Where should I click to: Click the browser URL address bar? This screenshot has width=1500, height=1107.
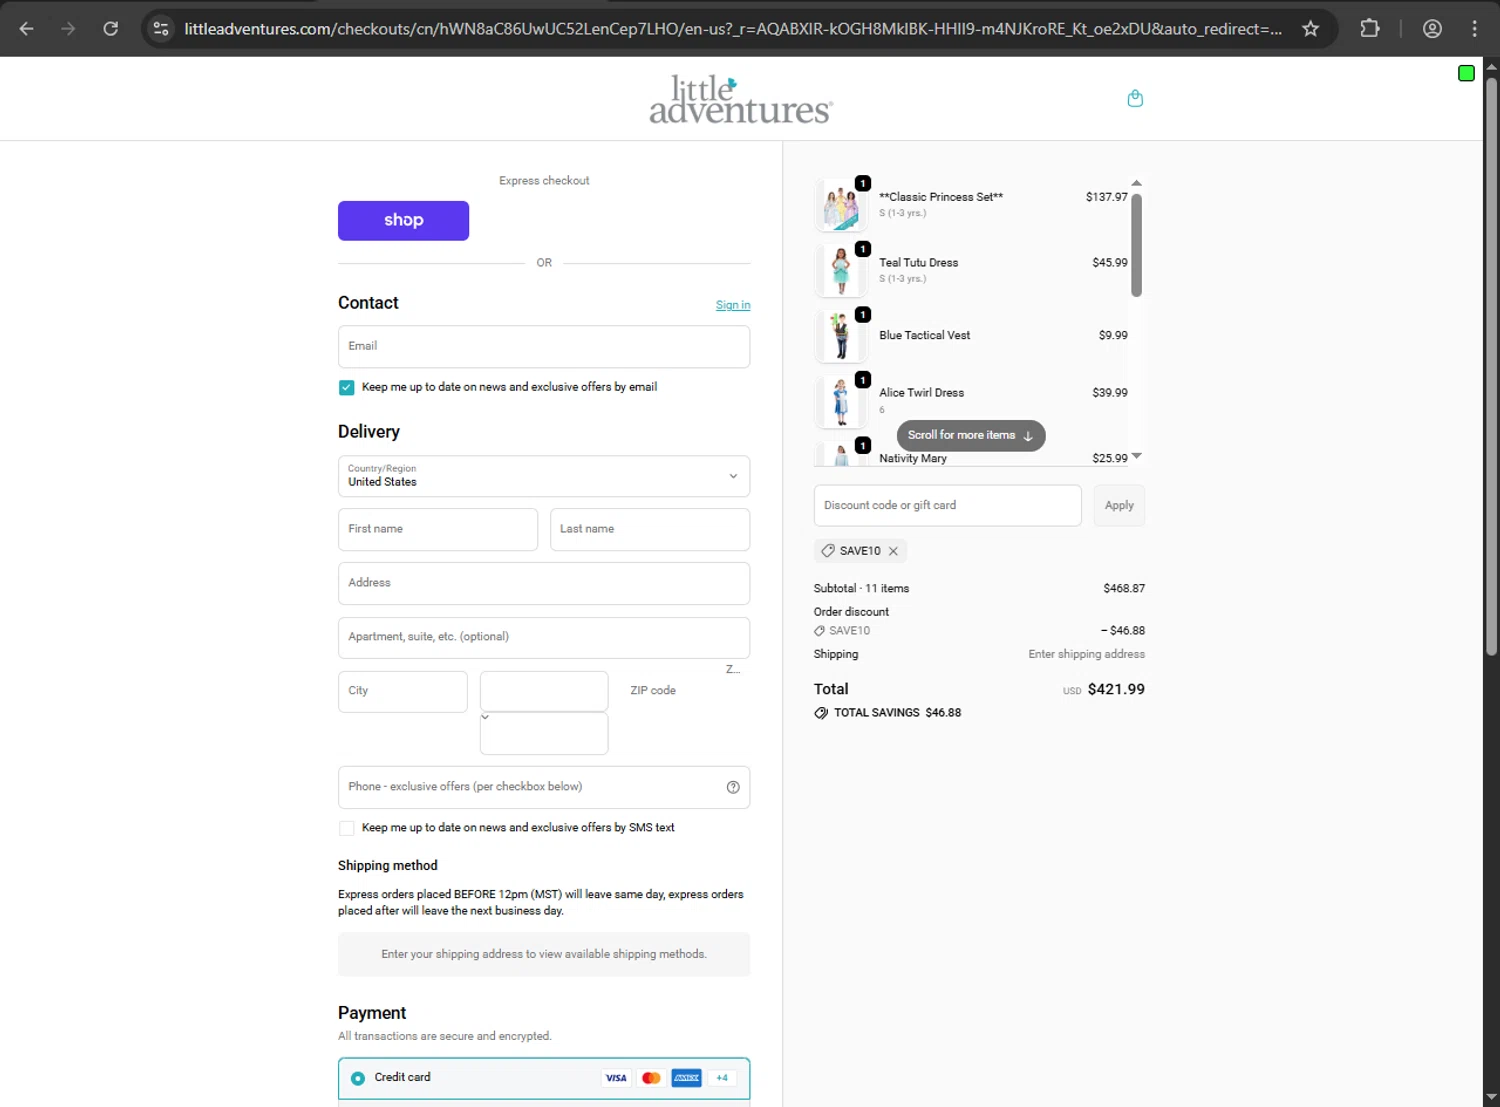tap(732, 29)
